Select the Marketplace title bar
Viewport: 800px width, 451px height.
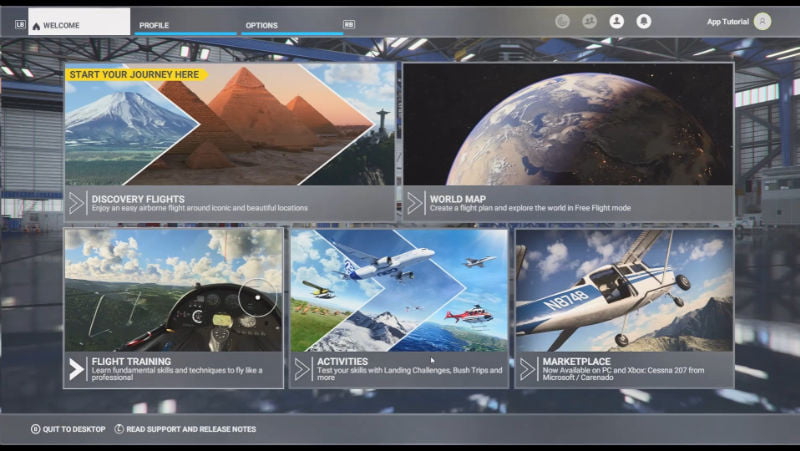(624, 369)
